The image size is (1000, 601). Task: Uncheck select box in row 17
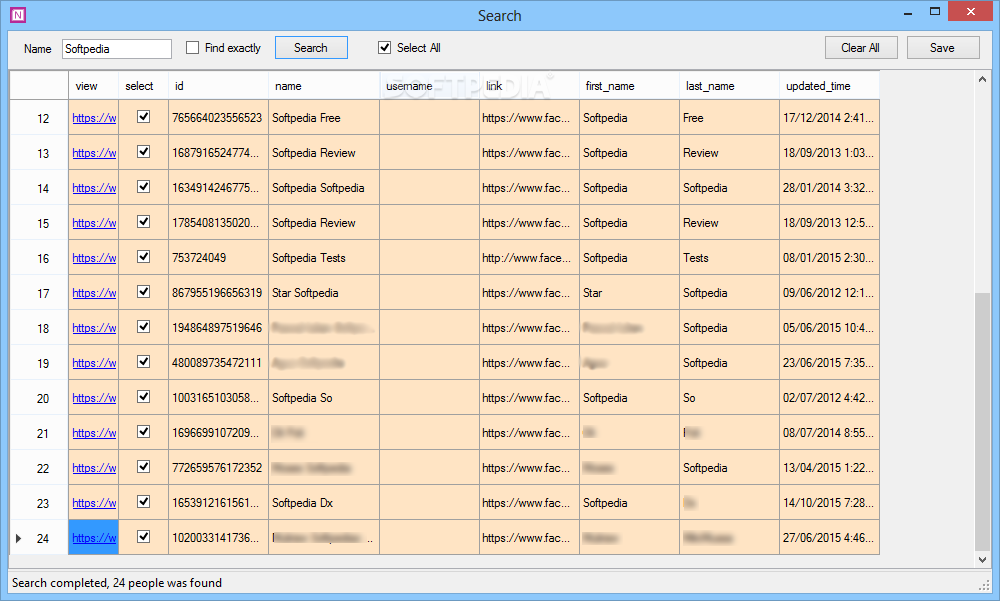pos(143,292)
